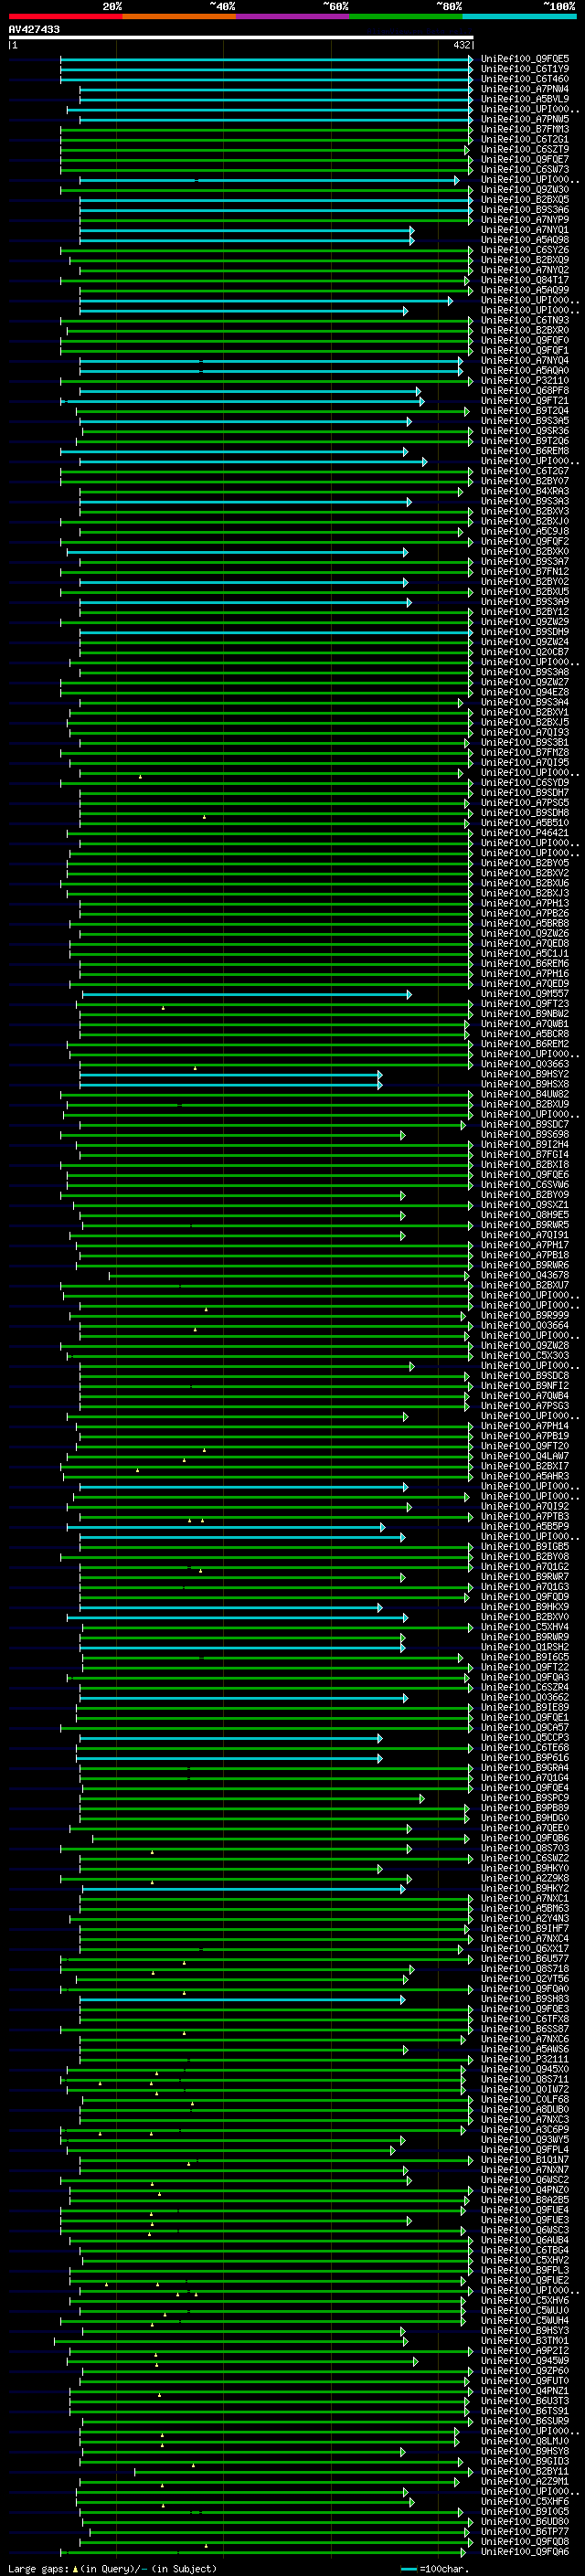Click UniRef100_P32110 hit name
Screen dimensions: 585x2576
[525, 380]
